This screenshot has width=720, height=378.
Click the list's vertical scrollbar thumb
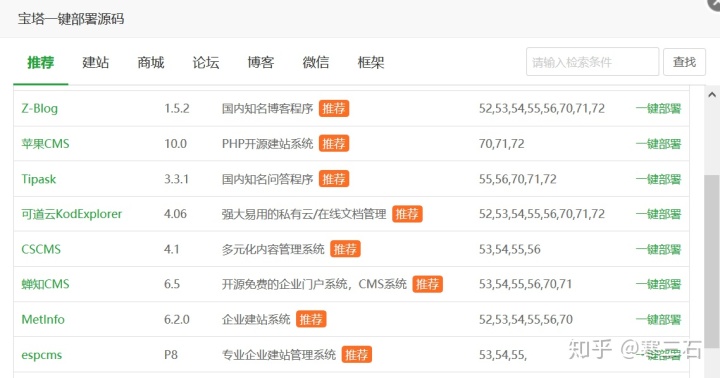click(712, 262)
